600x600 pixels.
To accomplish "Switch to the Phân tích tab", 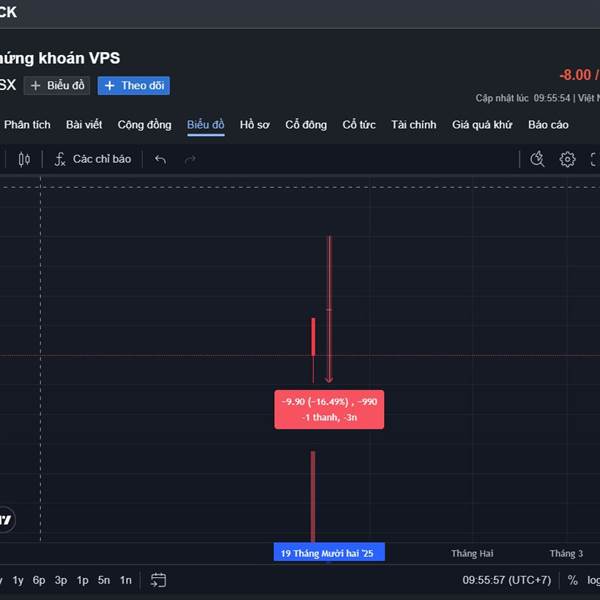I will tap(27, 125).
